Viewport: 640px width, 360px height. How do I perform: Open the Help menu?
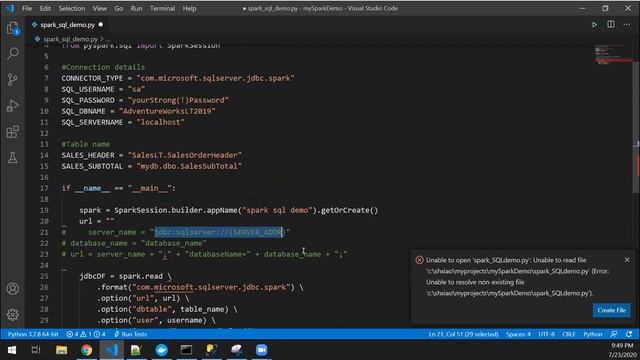tap(189, 8)
